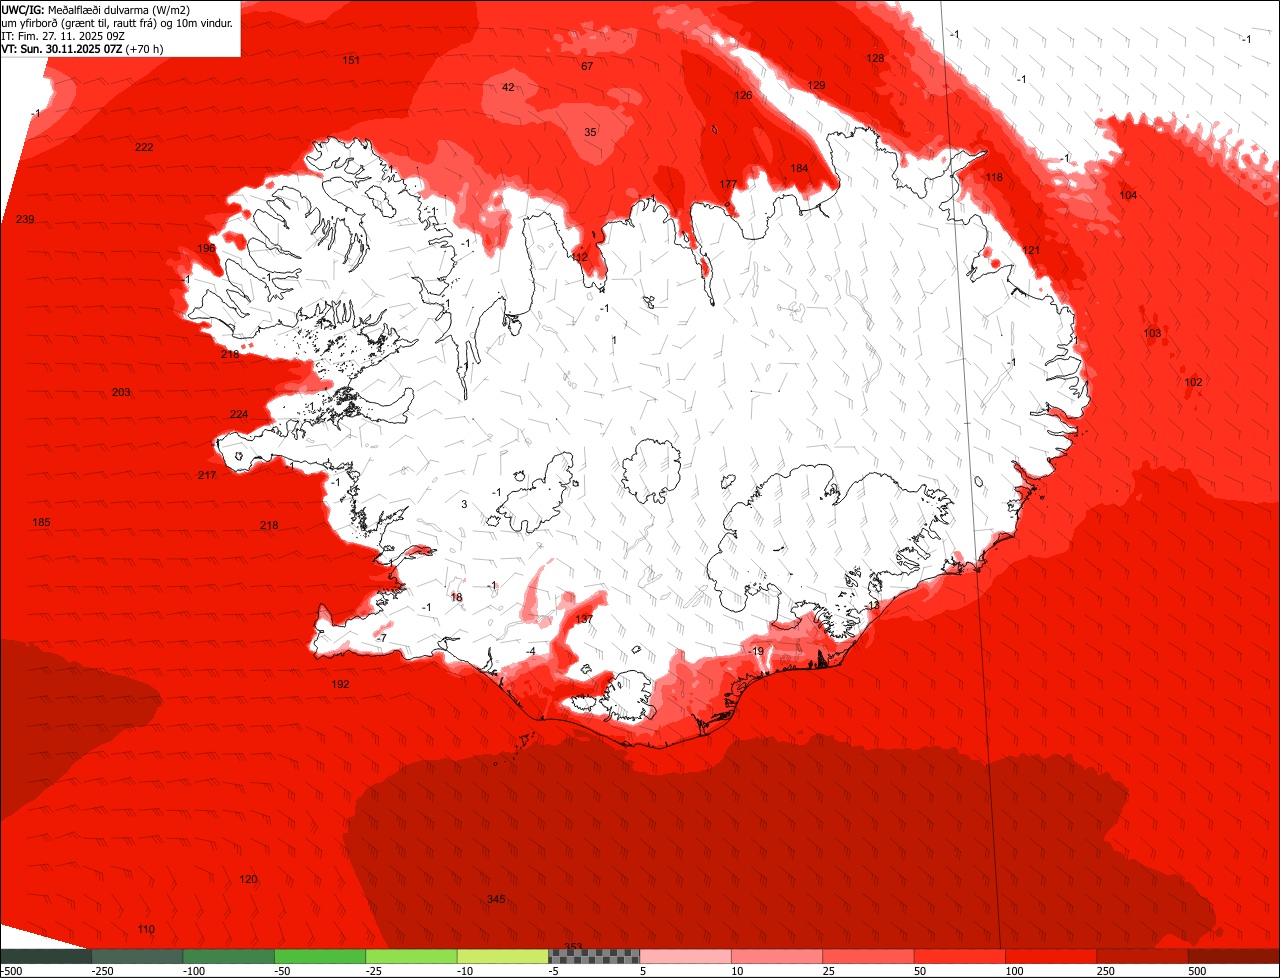Screen dimensions: 1280x978
Task: Click the map value '345'
Action: click(x=496, y=899)
